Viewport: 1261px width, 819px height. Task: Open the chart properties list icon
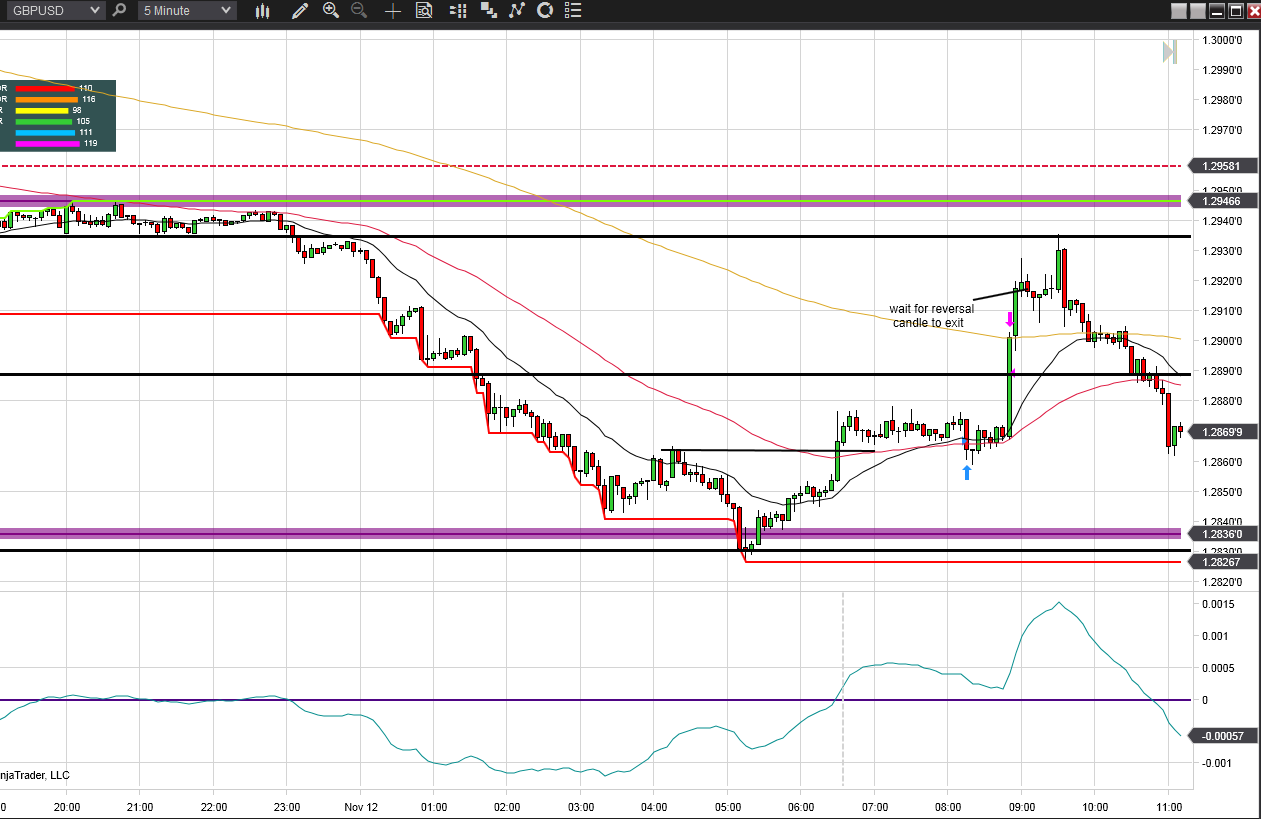(x=572, y=11)
